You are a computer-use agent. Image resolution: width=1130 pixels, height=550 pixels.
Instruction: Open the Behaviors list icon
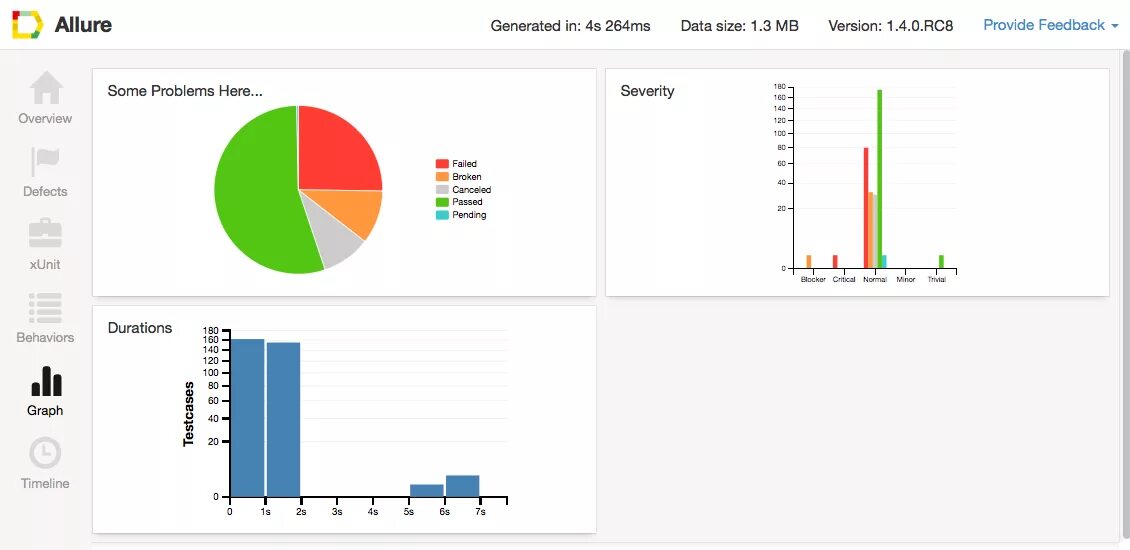point(45,308)
